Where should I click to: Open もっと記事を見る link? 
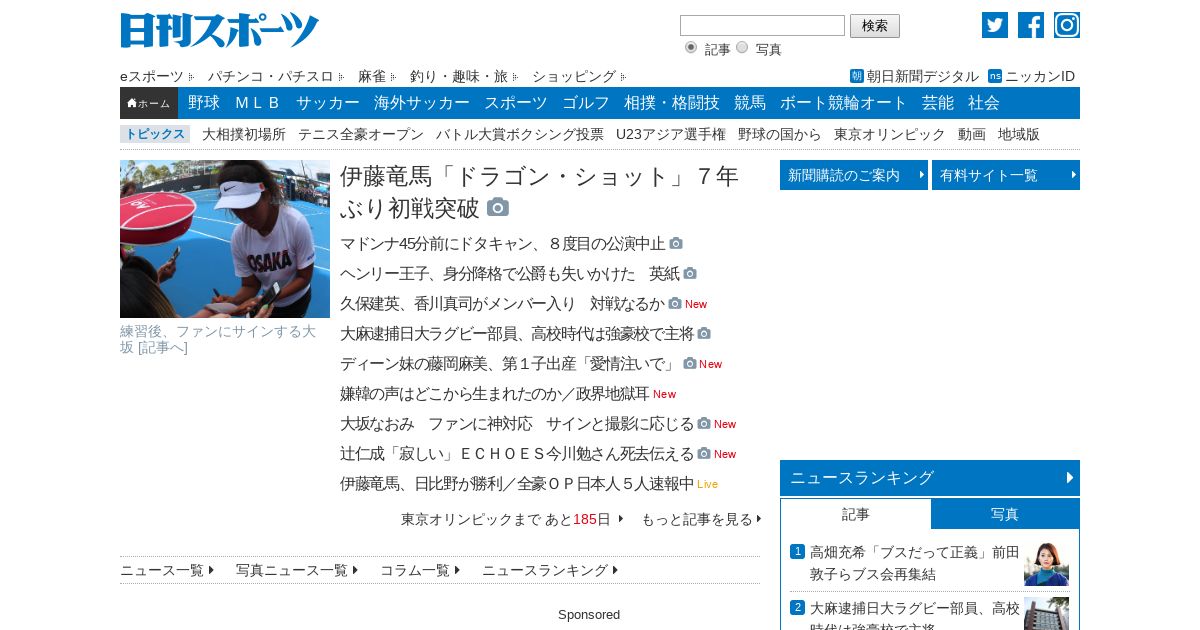[x=701, y=519]
